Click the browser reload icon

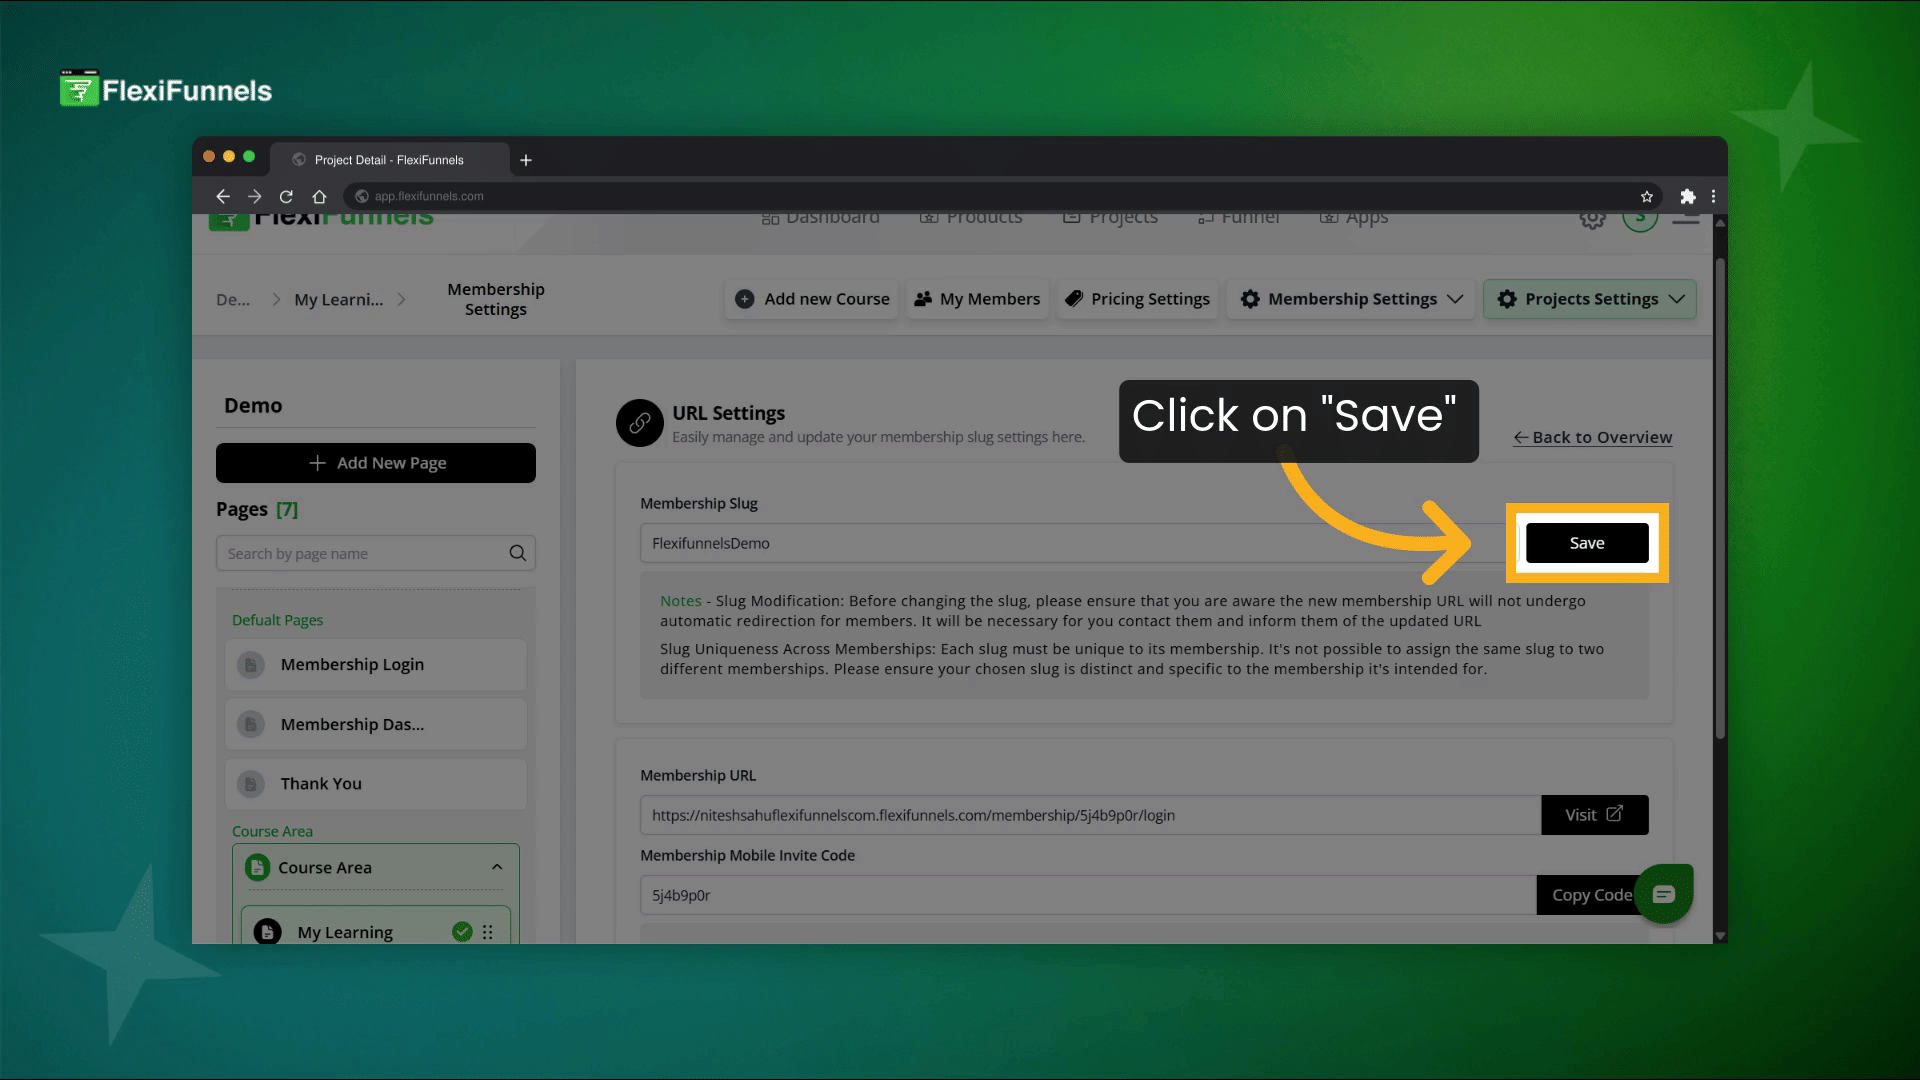coord(286,197)
